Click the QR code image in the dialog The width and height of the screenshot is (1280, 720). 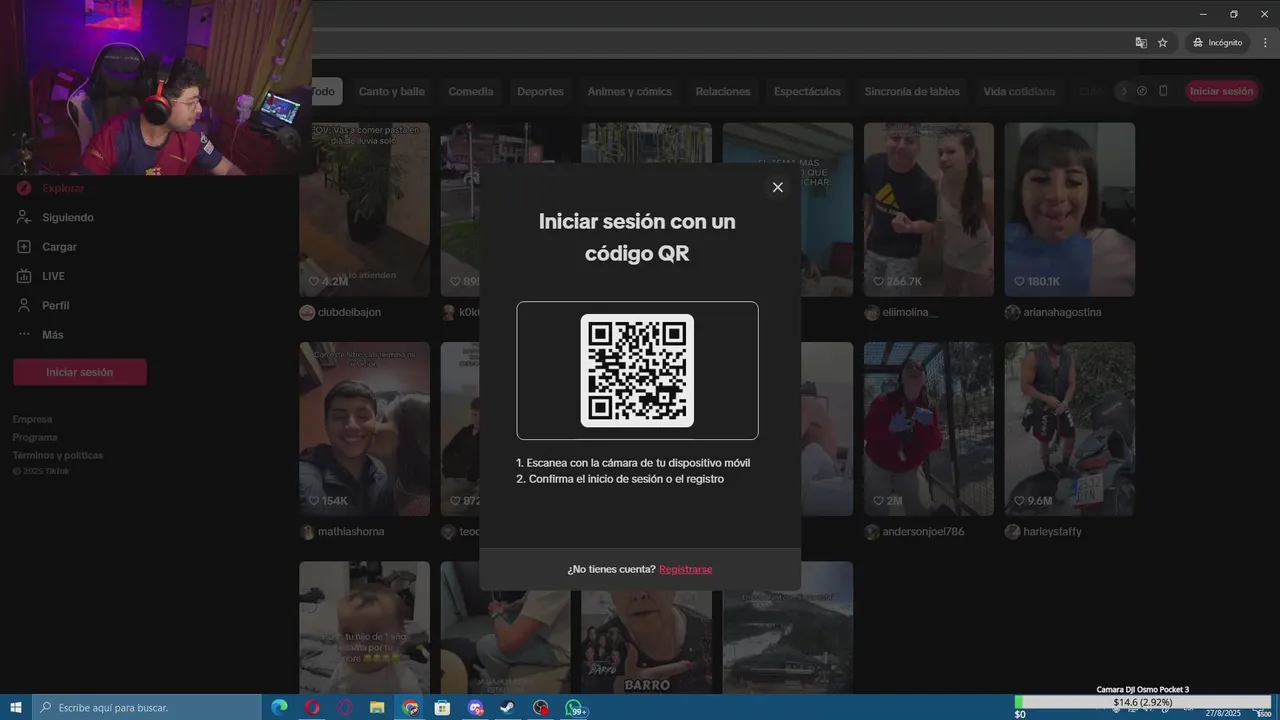(637, 370)
